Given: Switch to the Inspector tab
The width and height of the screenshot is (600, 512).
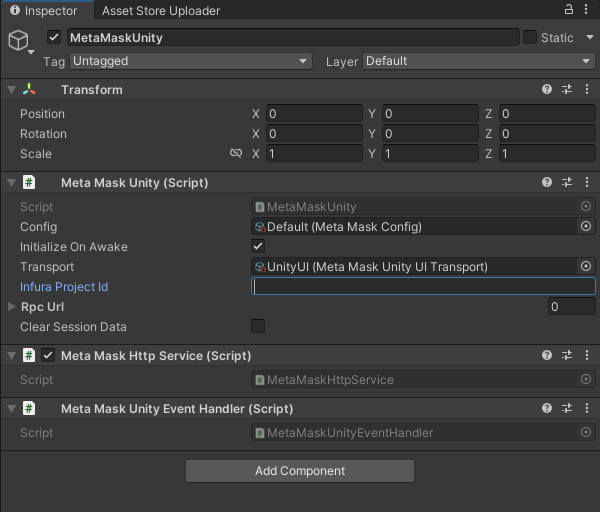Looking at the screenshot, I should pyautogui.click(x=47, y=10).
